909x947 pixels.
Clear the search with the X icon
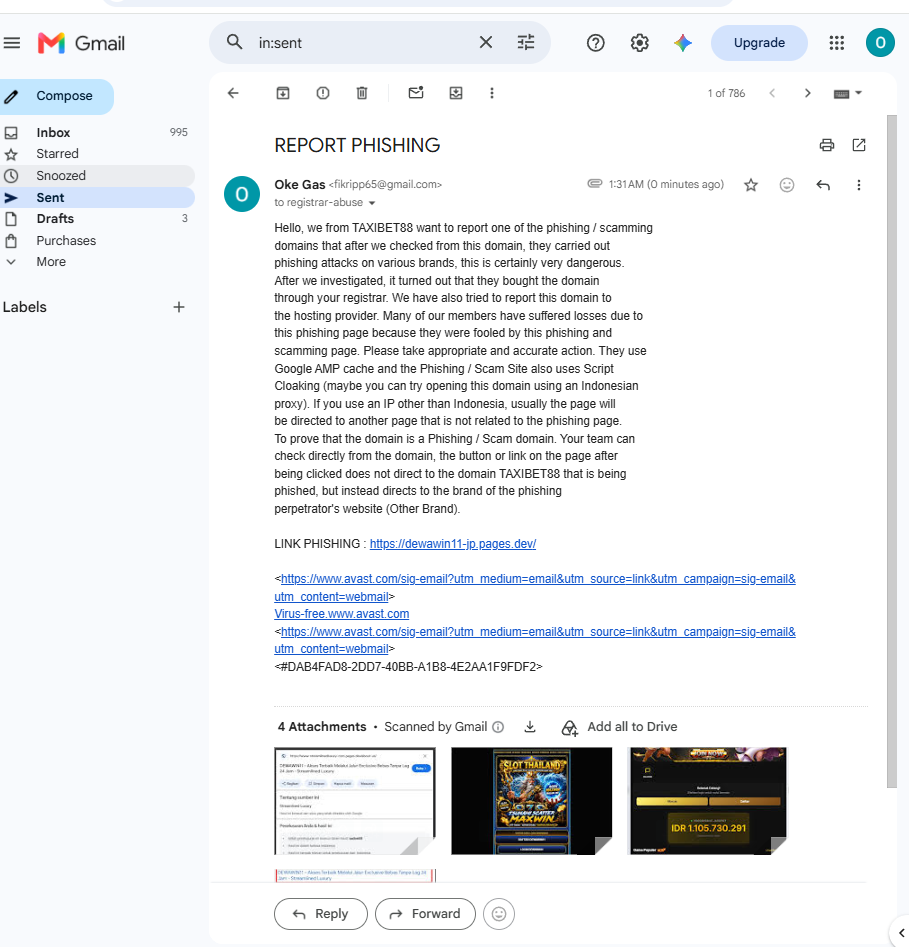(x=486, y=42)
